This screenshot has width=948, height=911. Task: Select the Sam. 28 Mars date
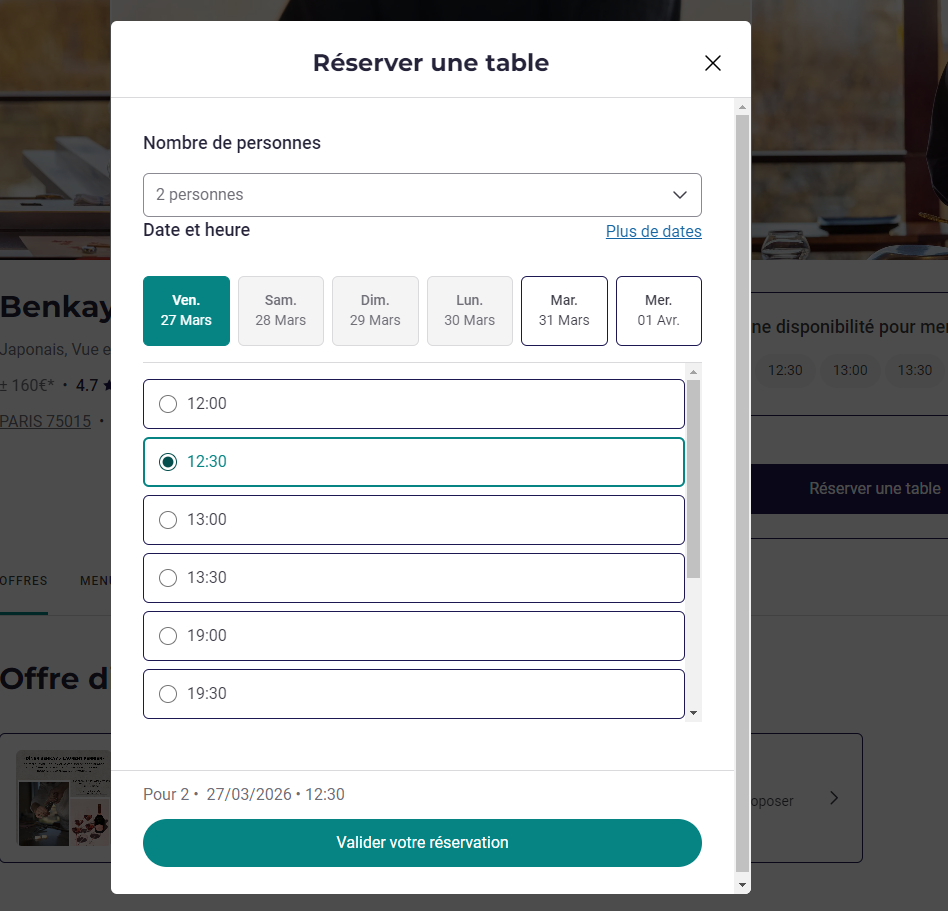280,310
